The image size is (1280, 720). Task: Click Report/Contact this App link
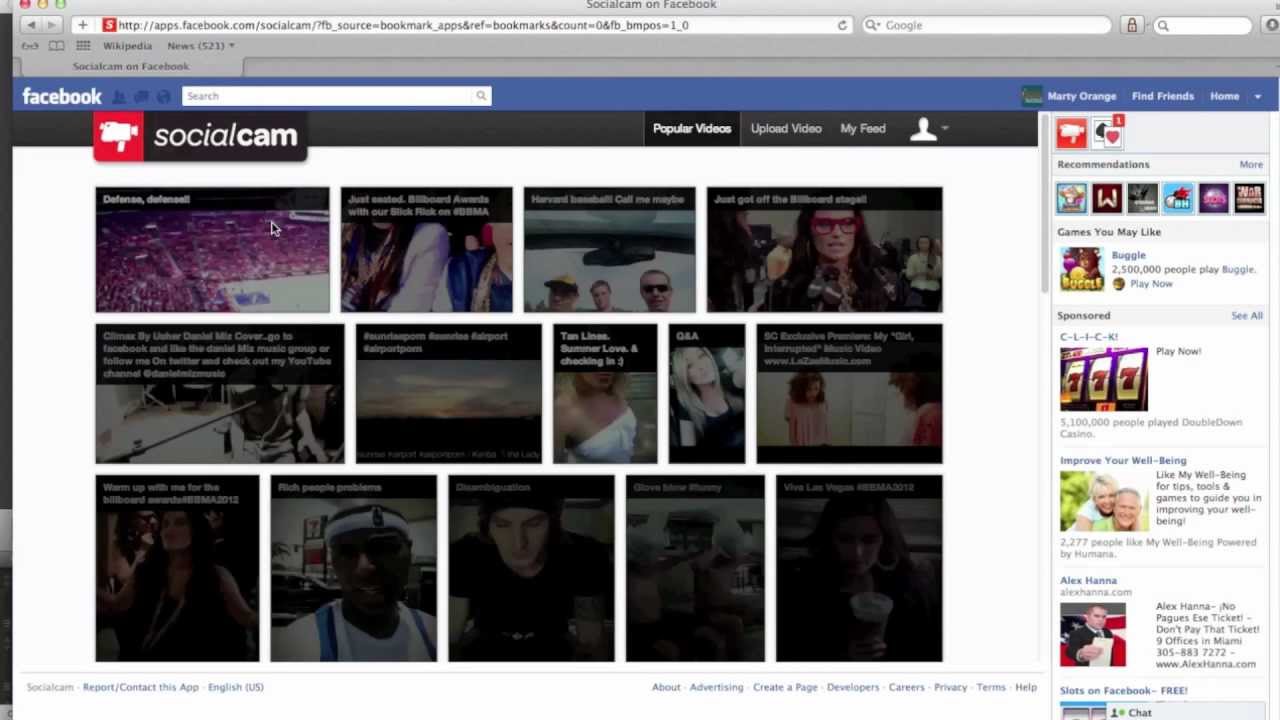click(141, 687)
